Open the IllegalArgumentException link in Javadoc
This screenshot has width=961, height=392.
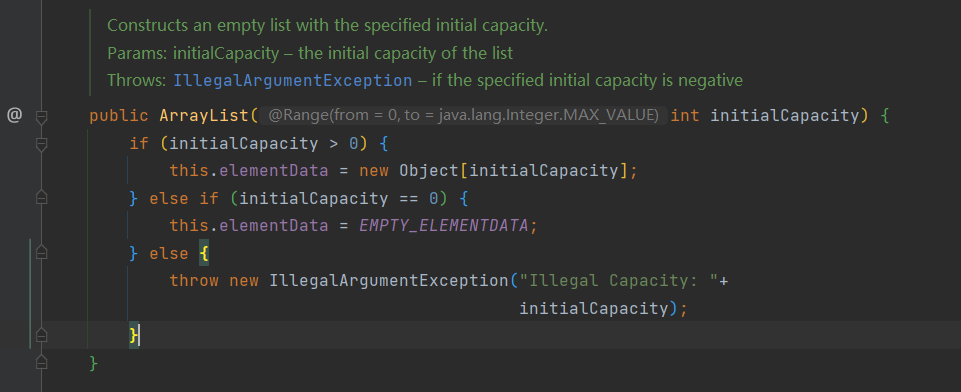point(293,80)
